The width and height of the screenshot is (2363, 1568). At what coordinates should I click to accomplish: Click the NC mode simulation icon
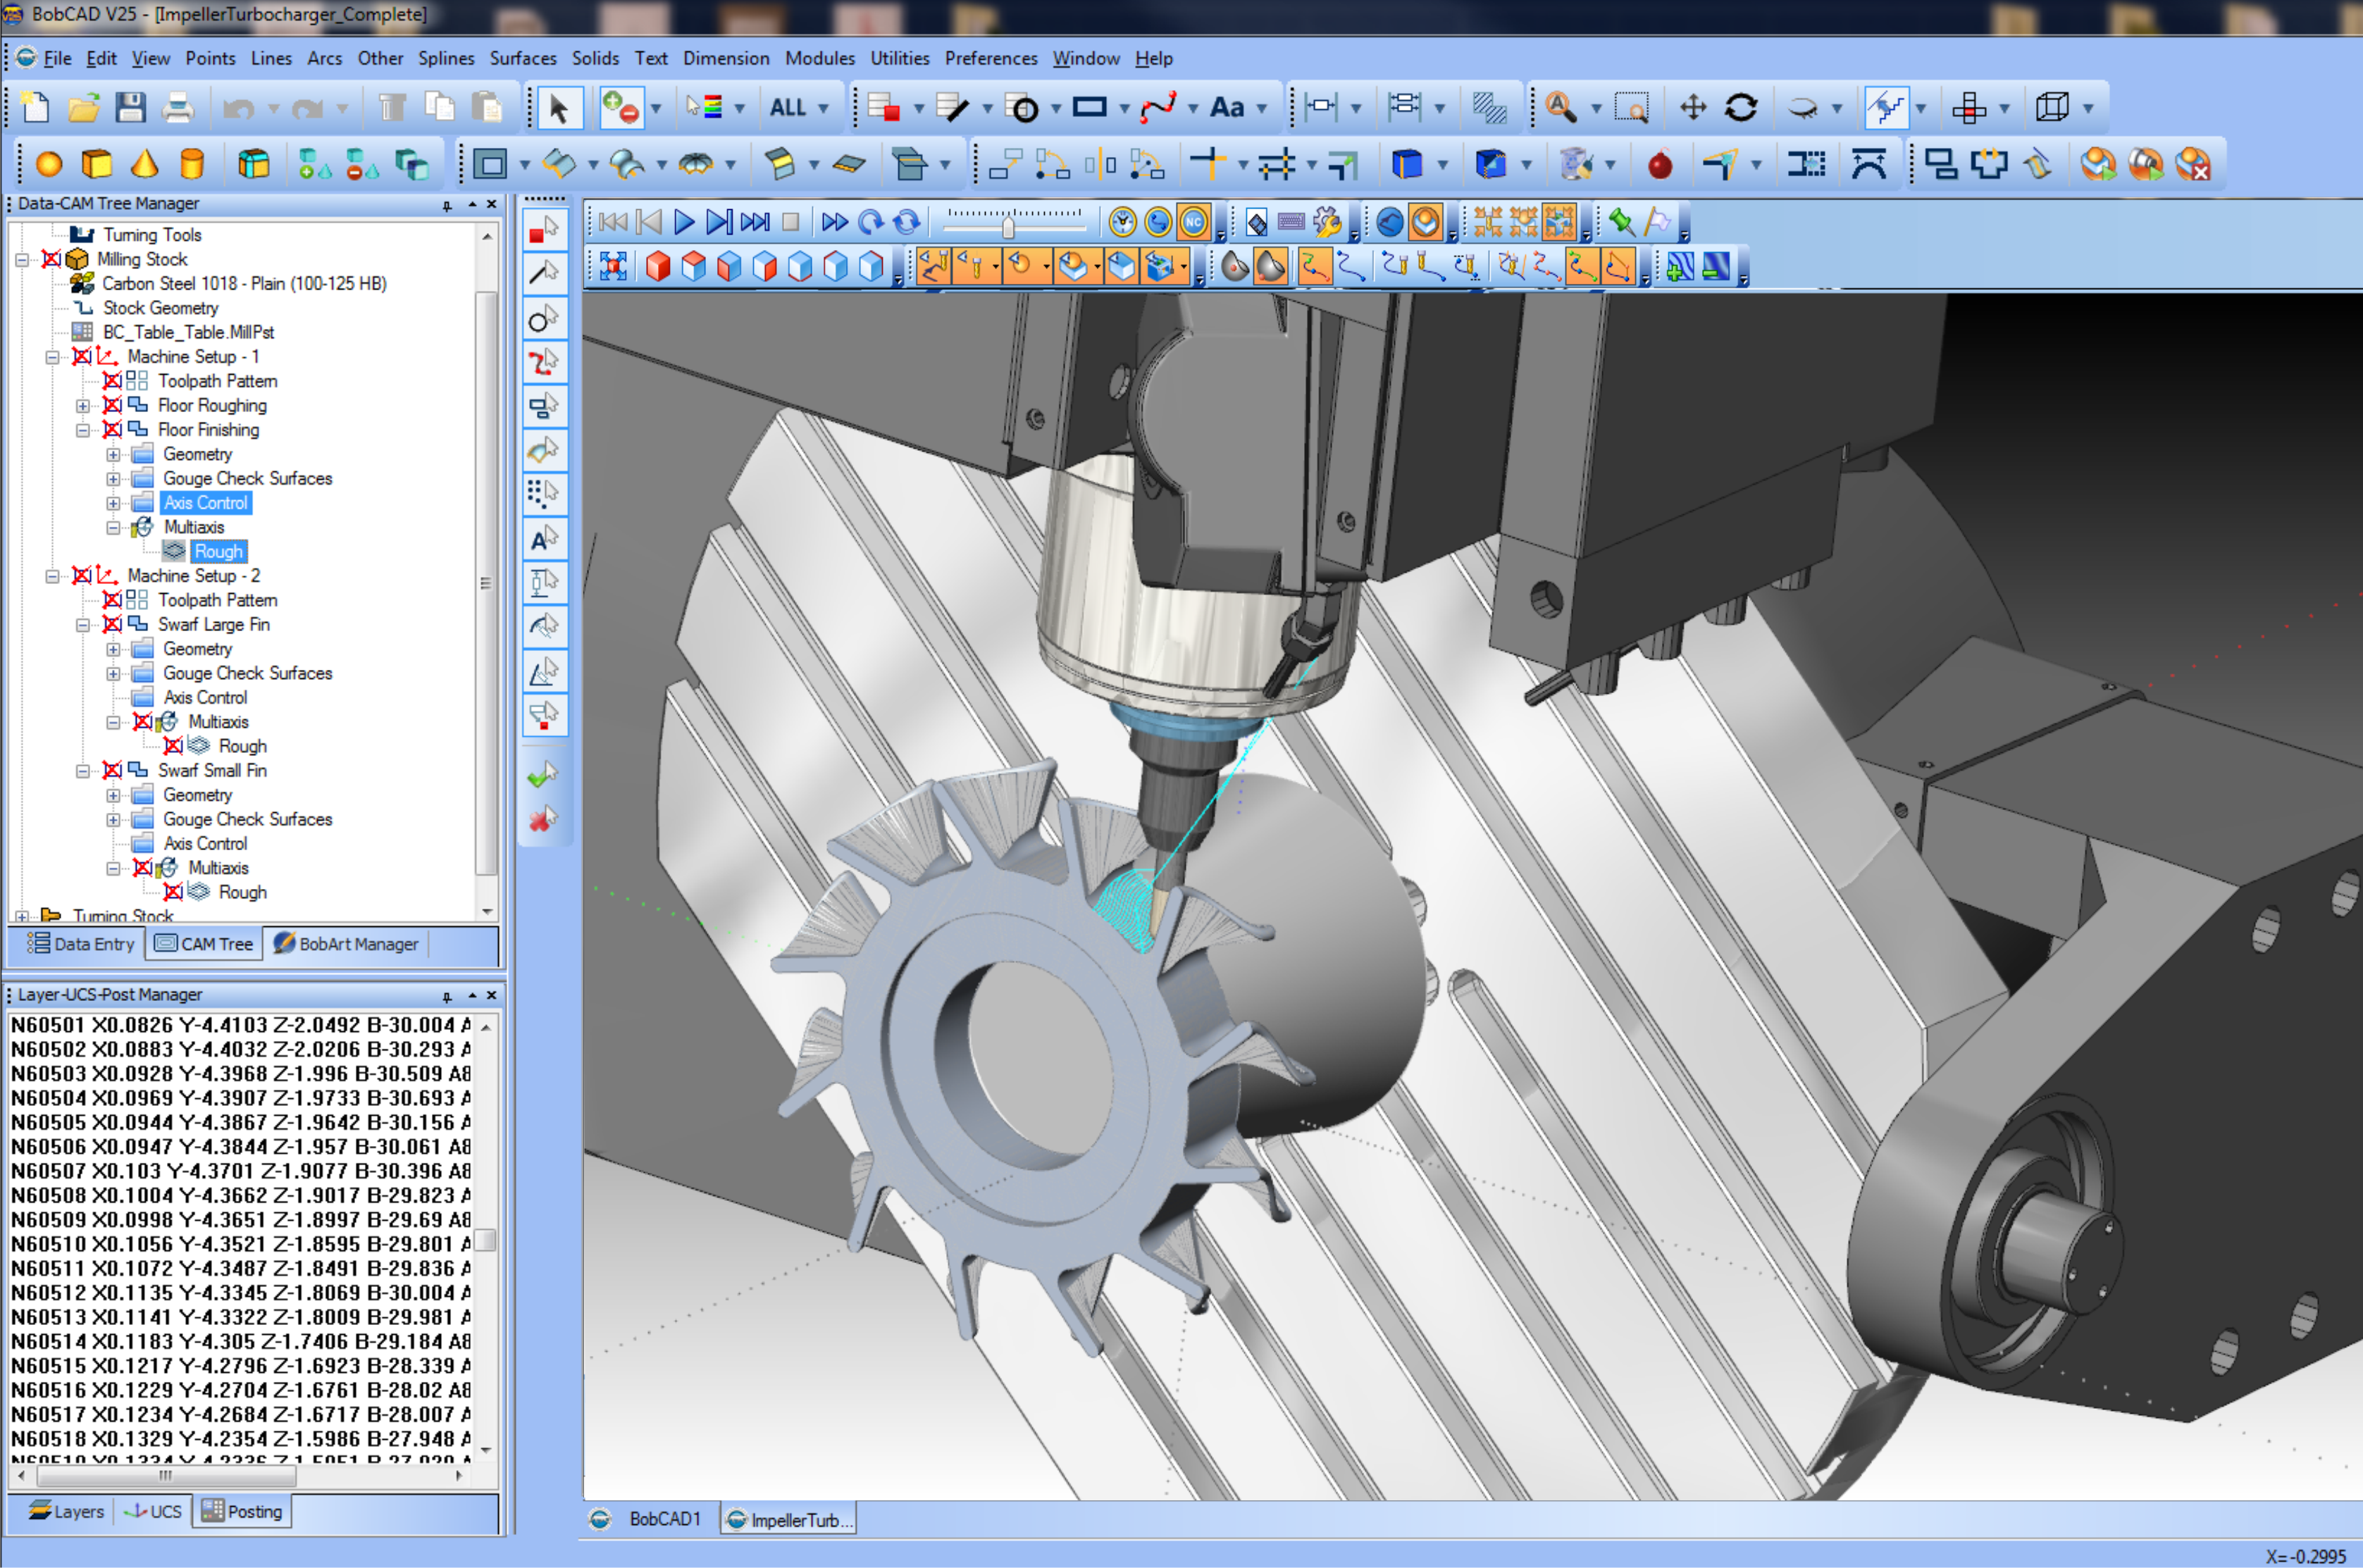coord(1194,222)
